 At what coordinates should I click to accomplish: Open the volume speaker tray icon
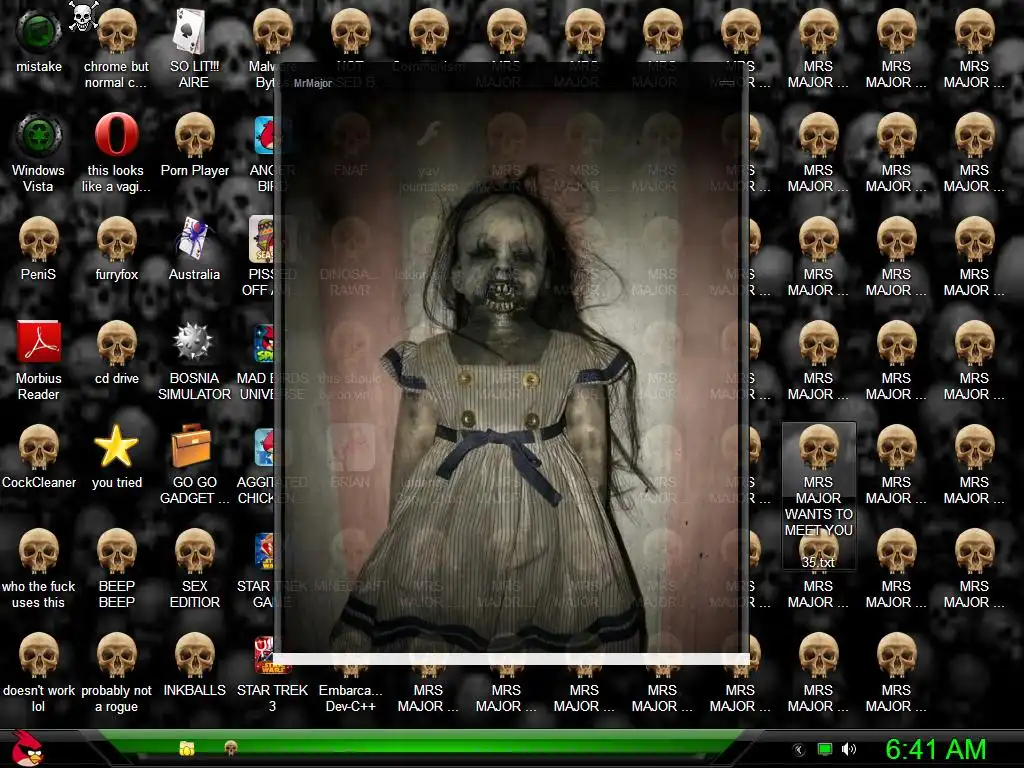coord(848,749)
